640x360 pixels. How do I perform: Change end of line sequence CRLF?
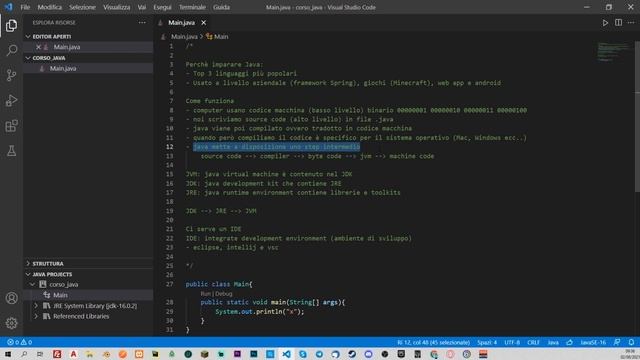pyautogui.click(x=533, y=342)
